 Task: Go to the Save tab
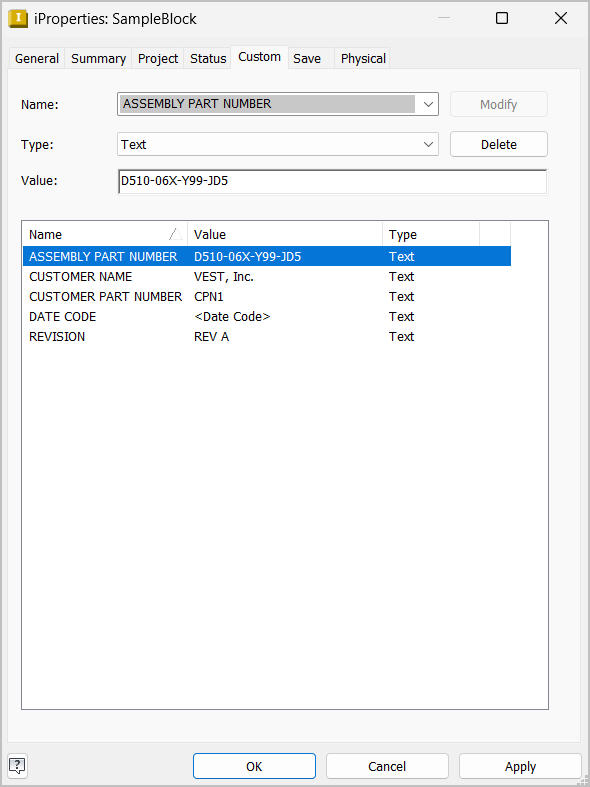[x=307, y=59]
